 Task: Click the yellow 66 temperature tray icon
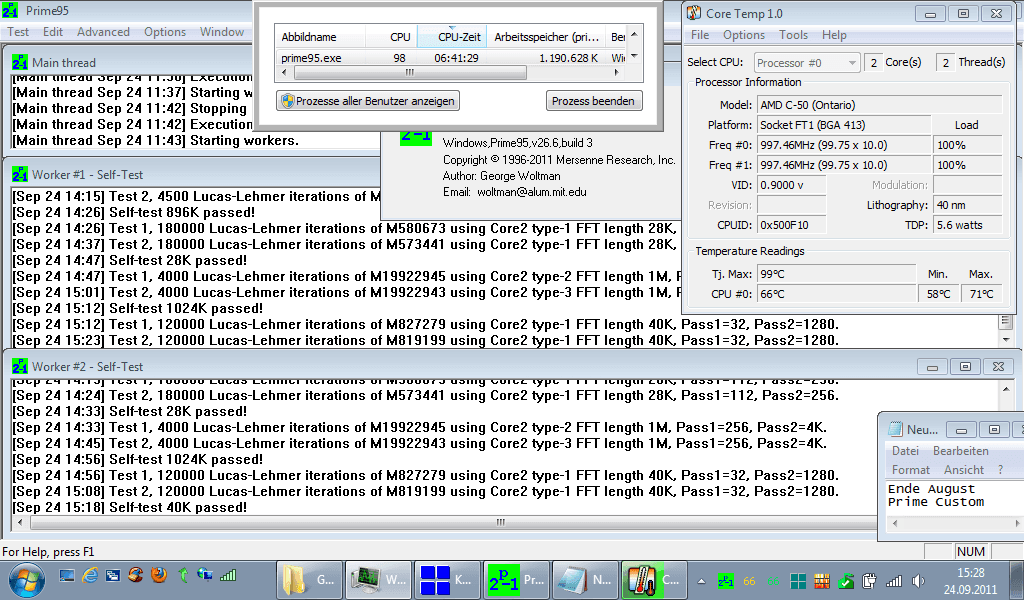point(749,581)
